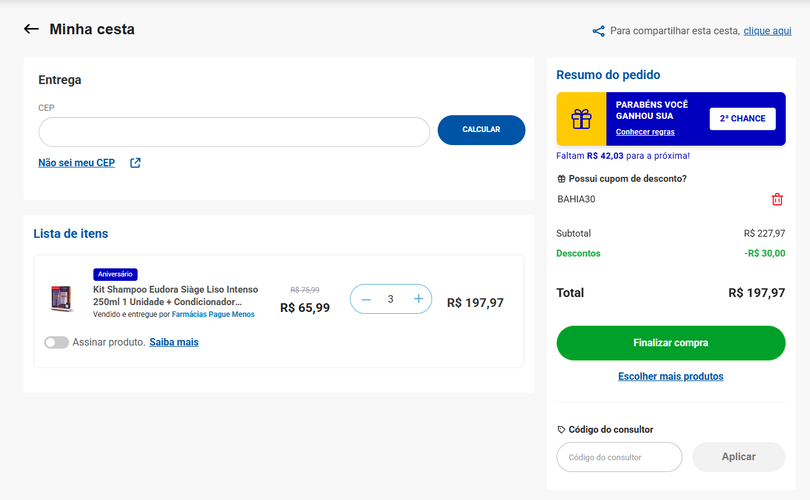This screenshot has height=500, width=810.
Task: Click the yellow gift icon in the banner
Action: coord(581,119)
